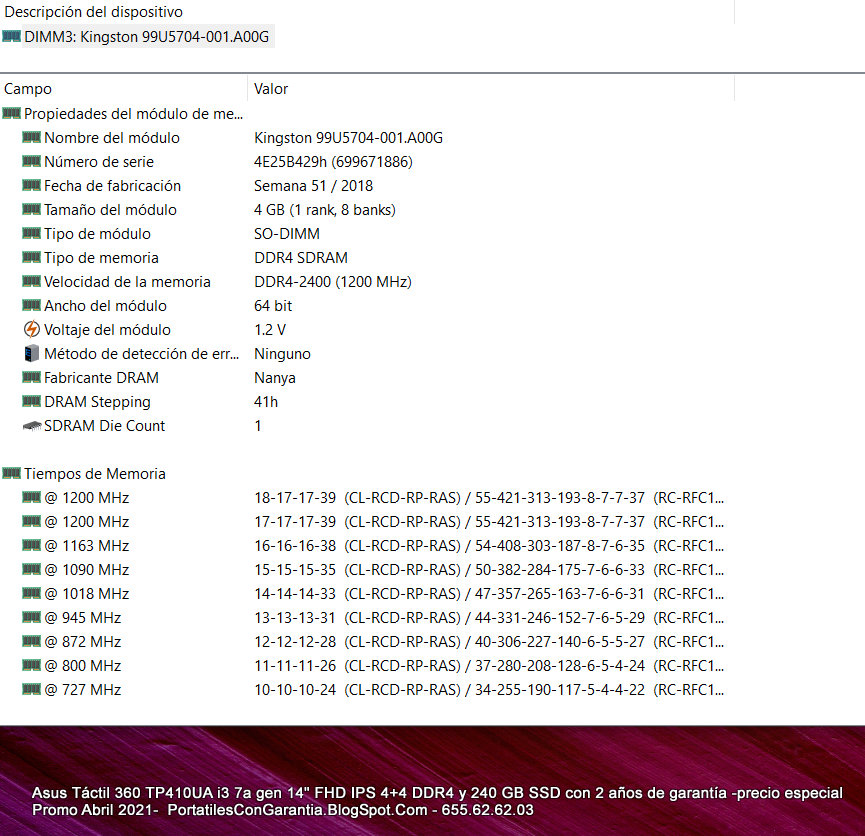Click the lightning Voltaje del módulo icon
The width and height of the screenshot is (865, 836).
pos(31,329)
